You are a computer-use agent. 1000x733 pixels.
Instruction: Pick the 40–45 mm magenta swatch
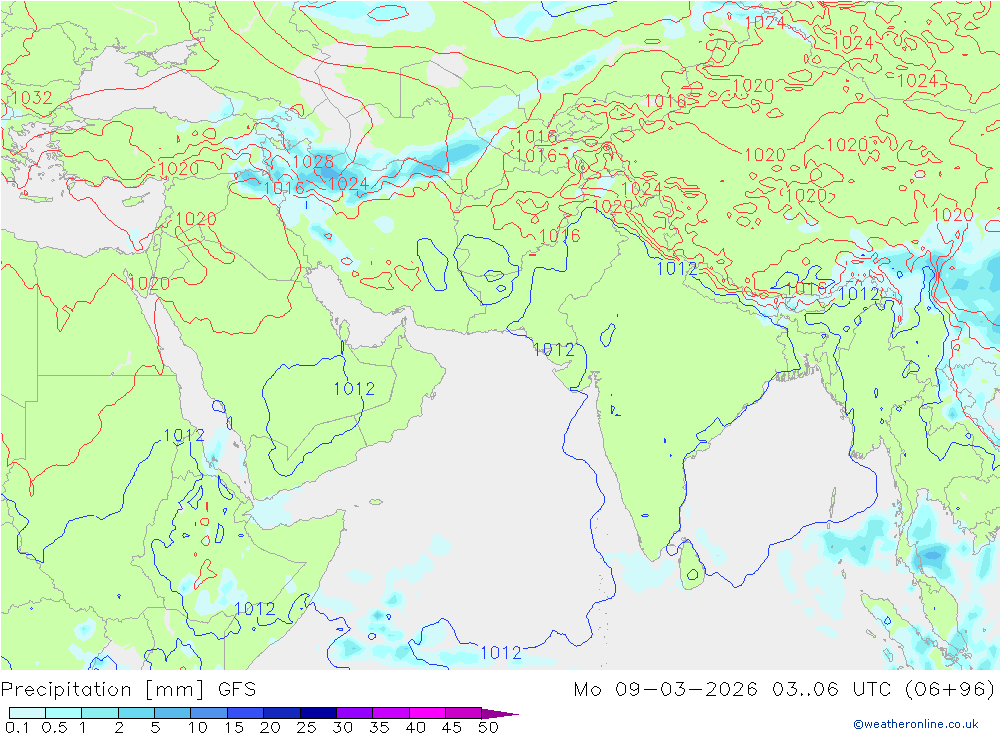click(x=427, y=713)
